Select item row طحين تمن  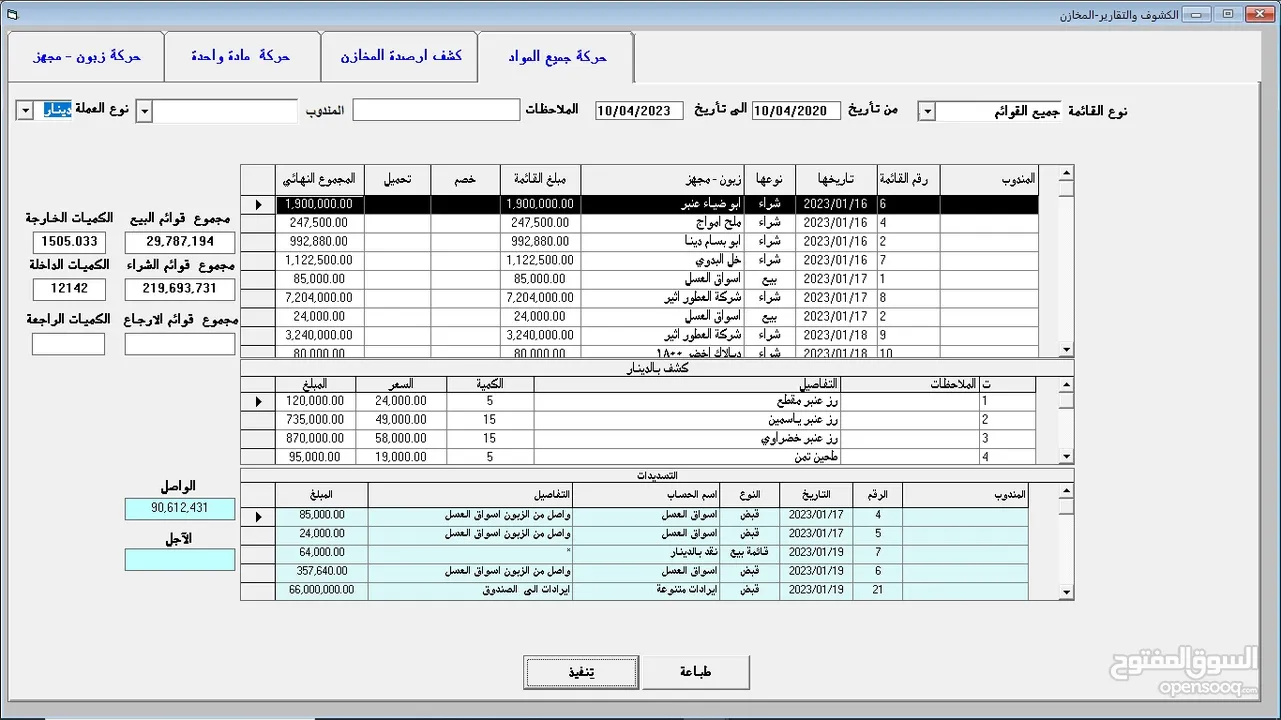(640, 457)
